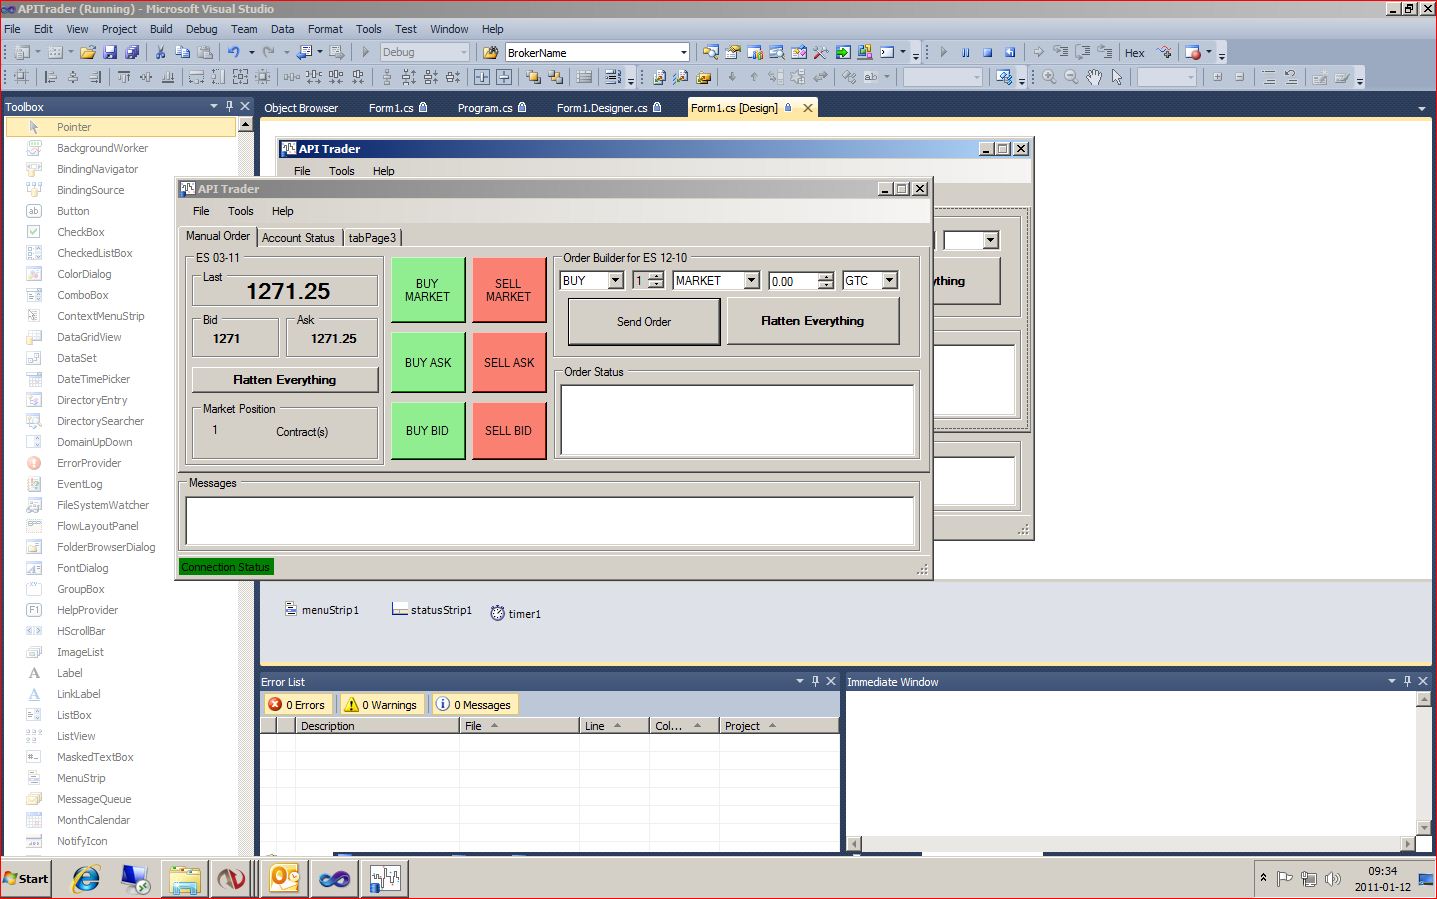
Task: Open the Build menu in Visual Studio
Action: click(x=161, y=29)
